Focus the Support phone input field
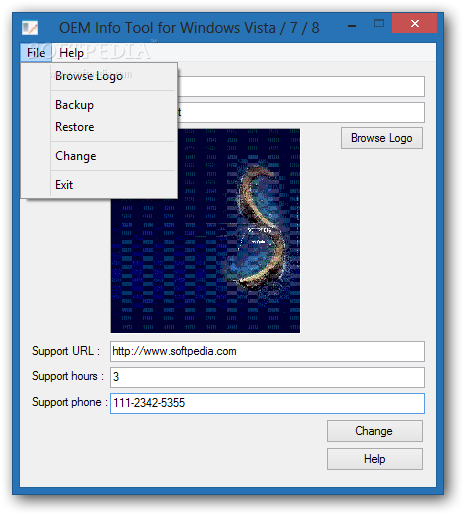The width and height of the screenshot is (464, 515). click(x=267, y=403)
